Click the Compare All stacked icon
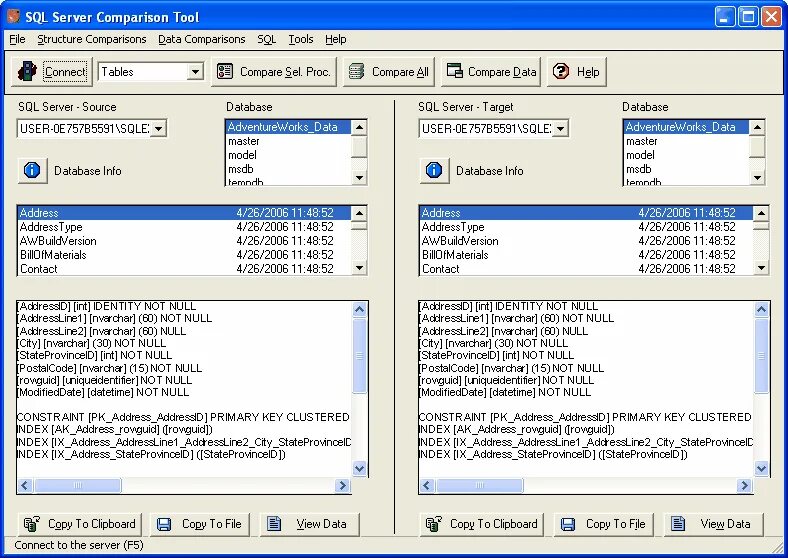 coord(356,71)
